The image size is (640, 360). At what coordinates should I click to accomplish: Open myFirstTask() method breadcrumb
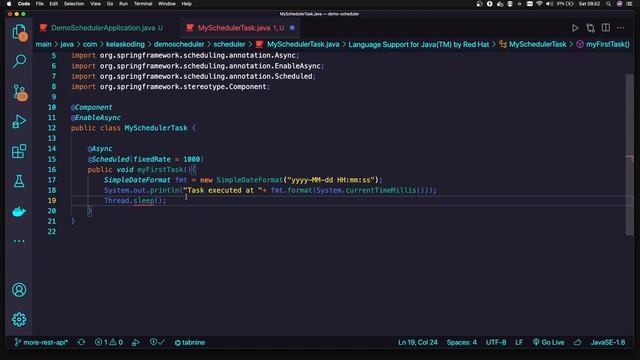pyautogui.click(x=603, y=44)
